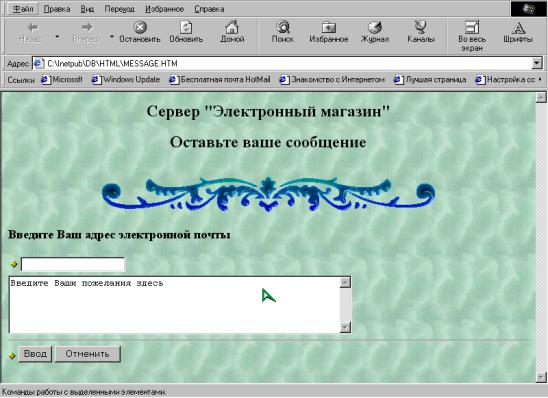Screen dimensions: 548x398
Task: Click inside the Введите Ваши пожелания textarea
Action: pos(174,305)
